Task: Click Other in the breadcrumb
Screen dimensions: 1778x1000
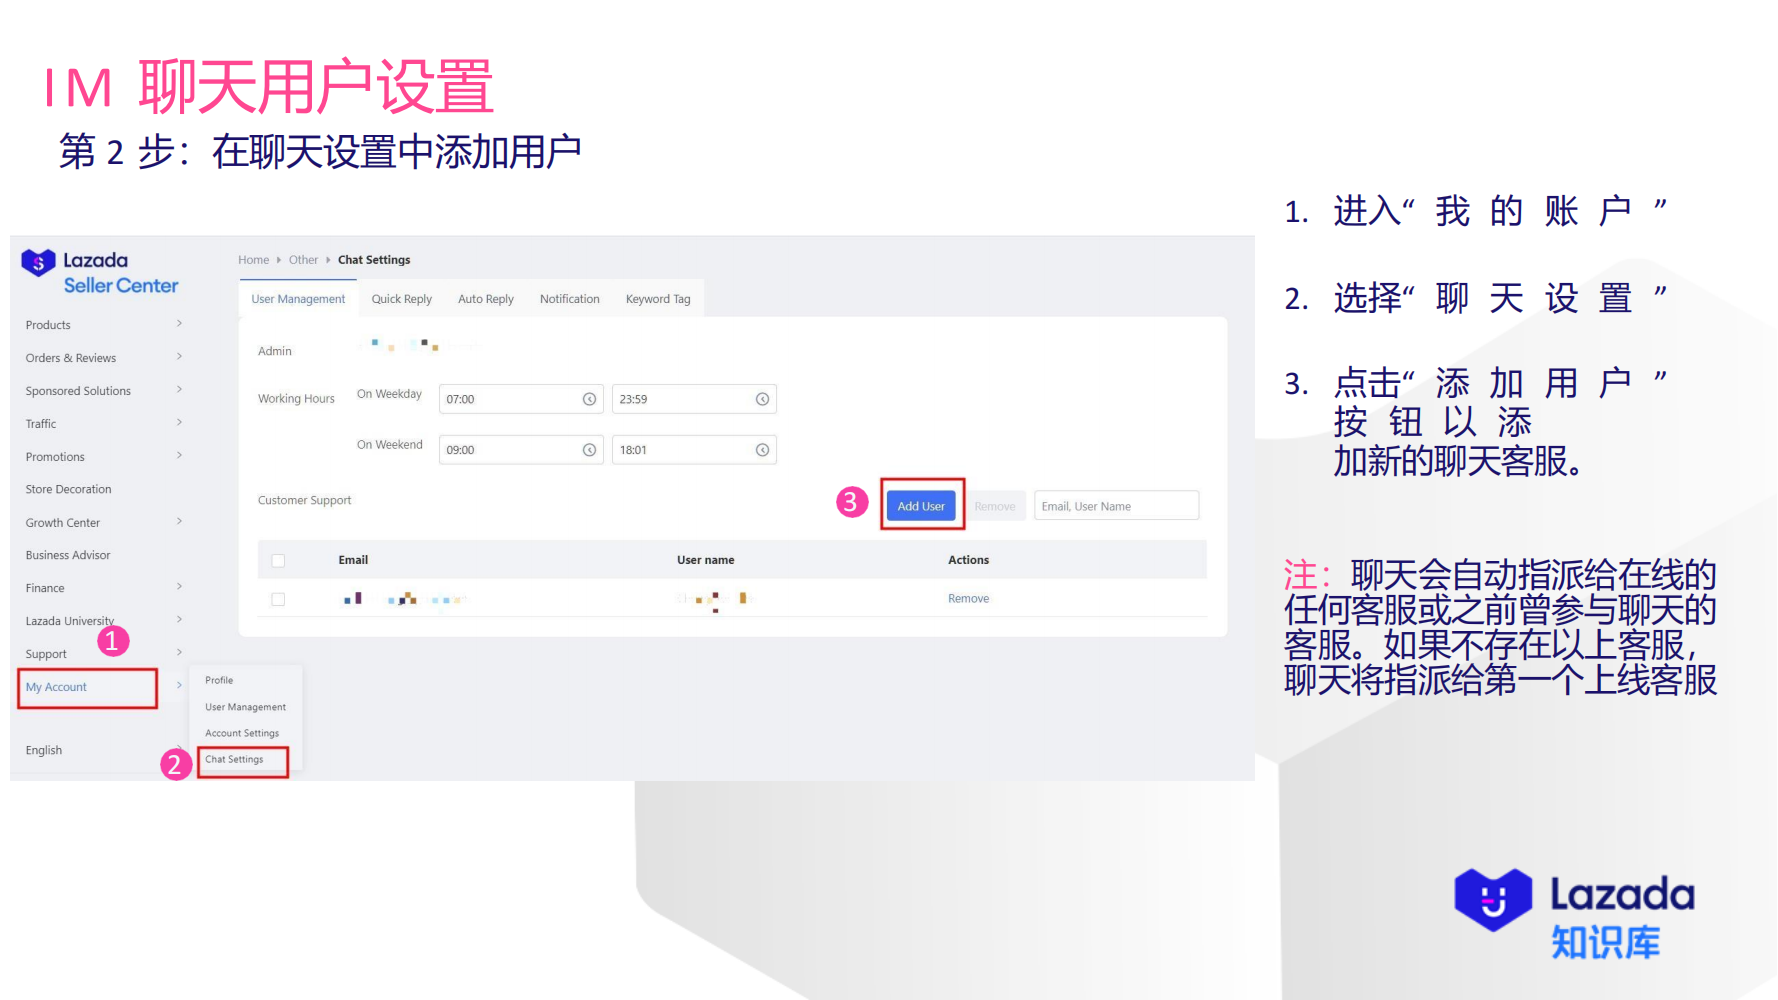Action: coord(303,260)
